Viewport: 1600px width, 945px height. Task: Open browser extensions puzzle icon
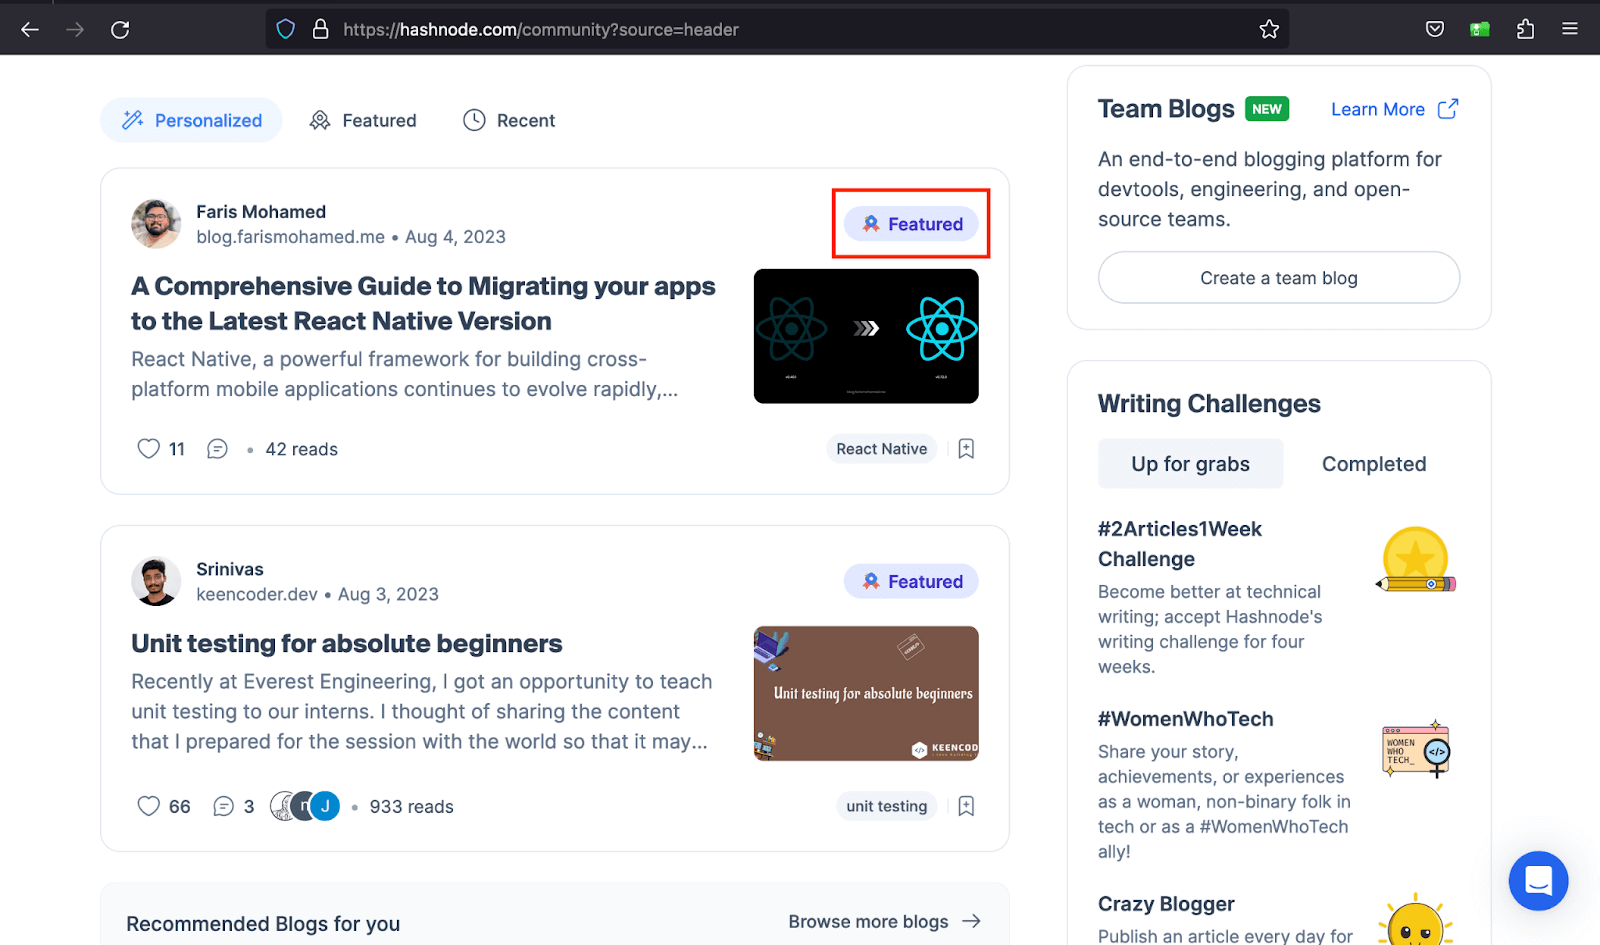pos(1525,29)
